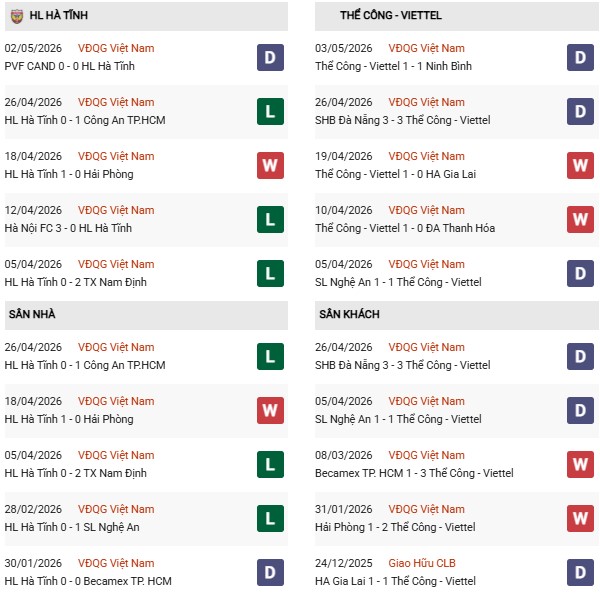Click the W badge for HA Gia Lai 1-0 match

tap(580, 166)
